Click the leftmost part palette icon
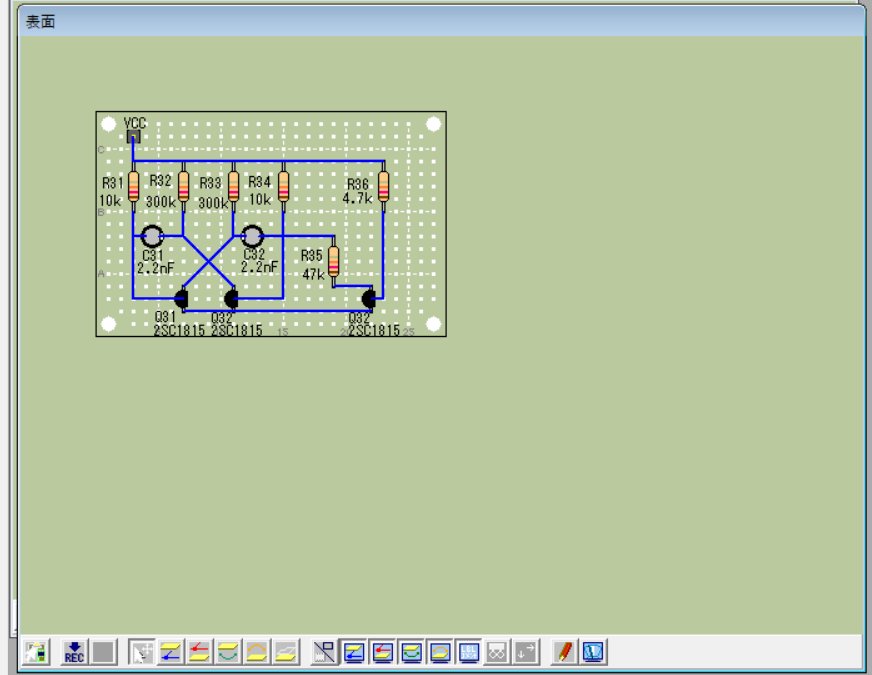 point(36,652)
